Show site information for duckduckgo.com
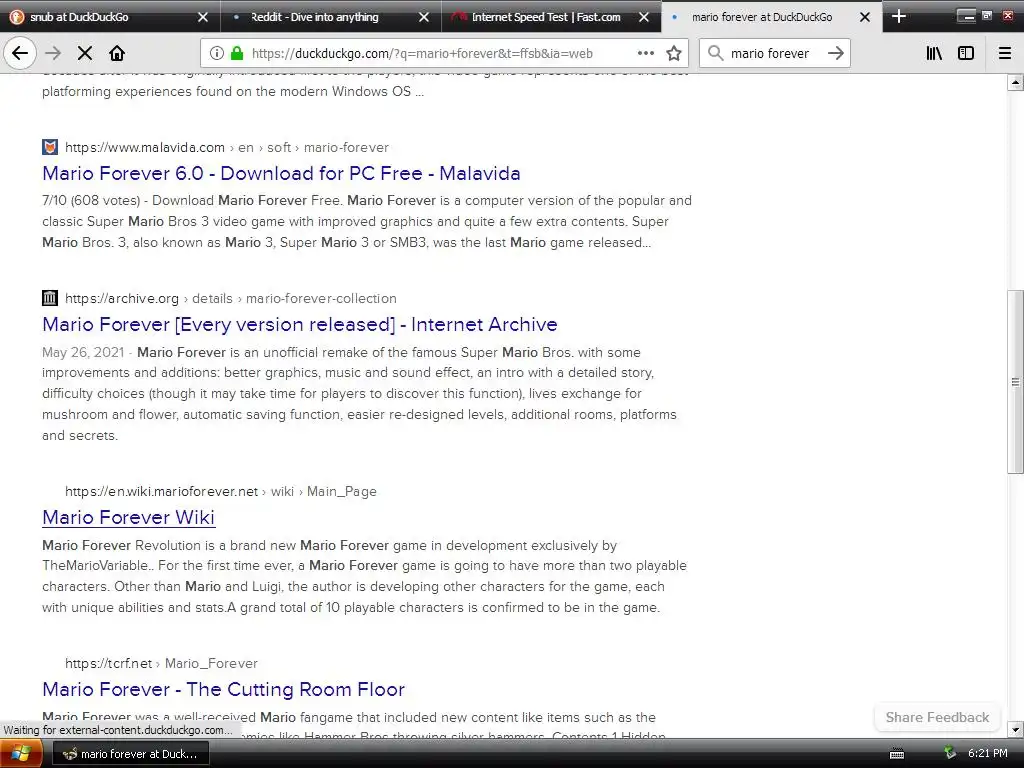Image resolution: width=1024 pixels, height=768 pixels. click(x=216, y=54)
